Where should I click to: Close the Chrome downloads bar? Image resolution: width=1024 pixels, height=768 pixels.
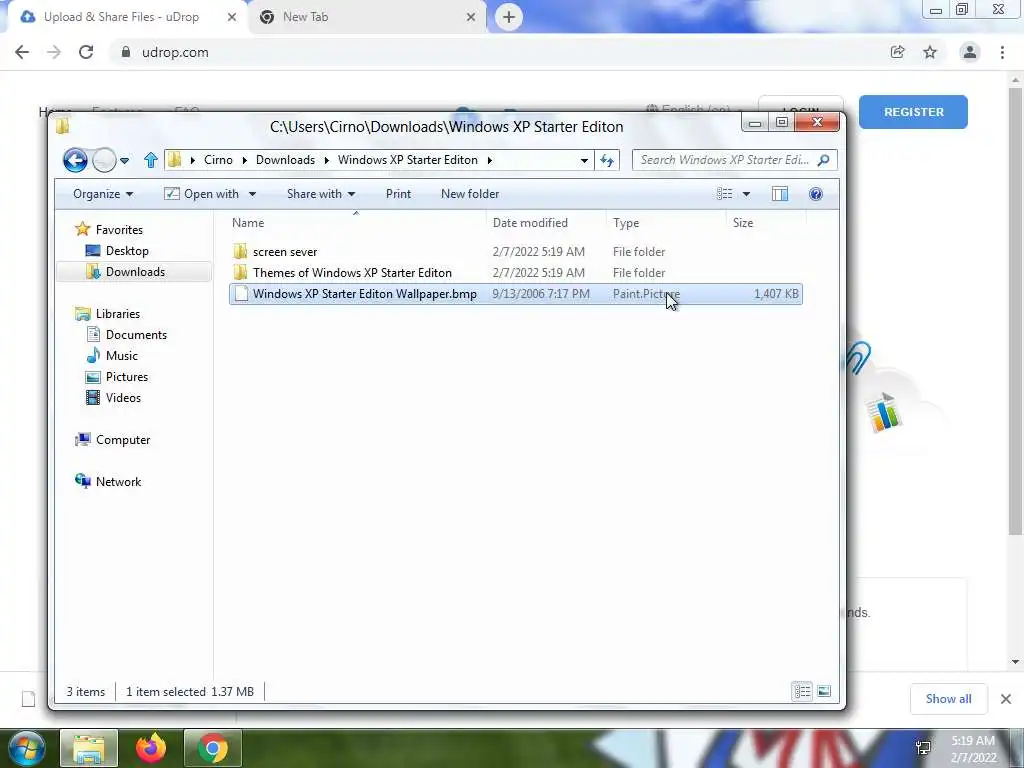click(x=1006, y=699)
